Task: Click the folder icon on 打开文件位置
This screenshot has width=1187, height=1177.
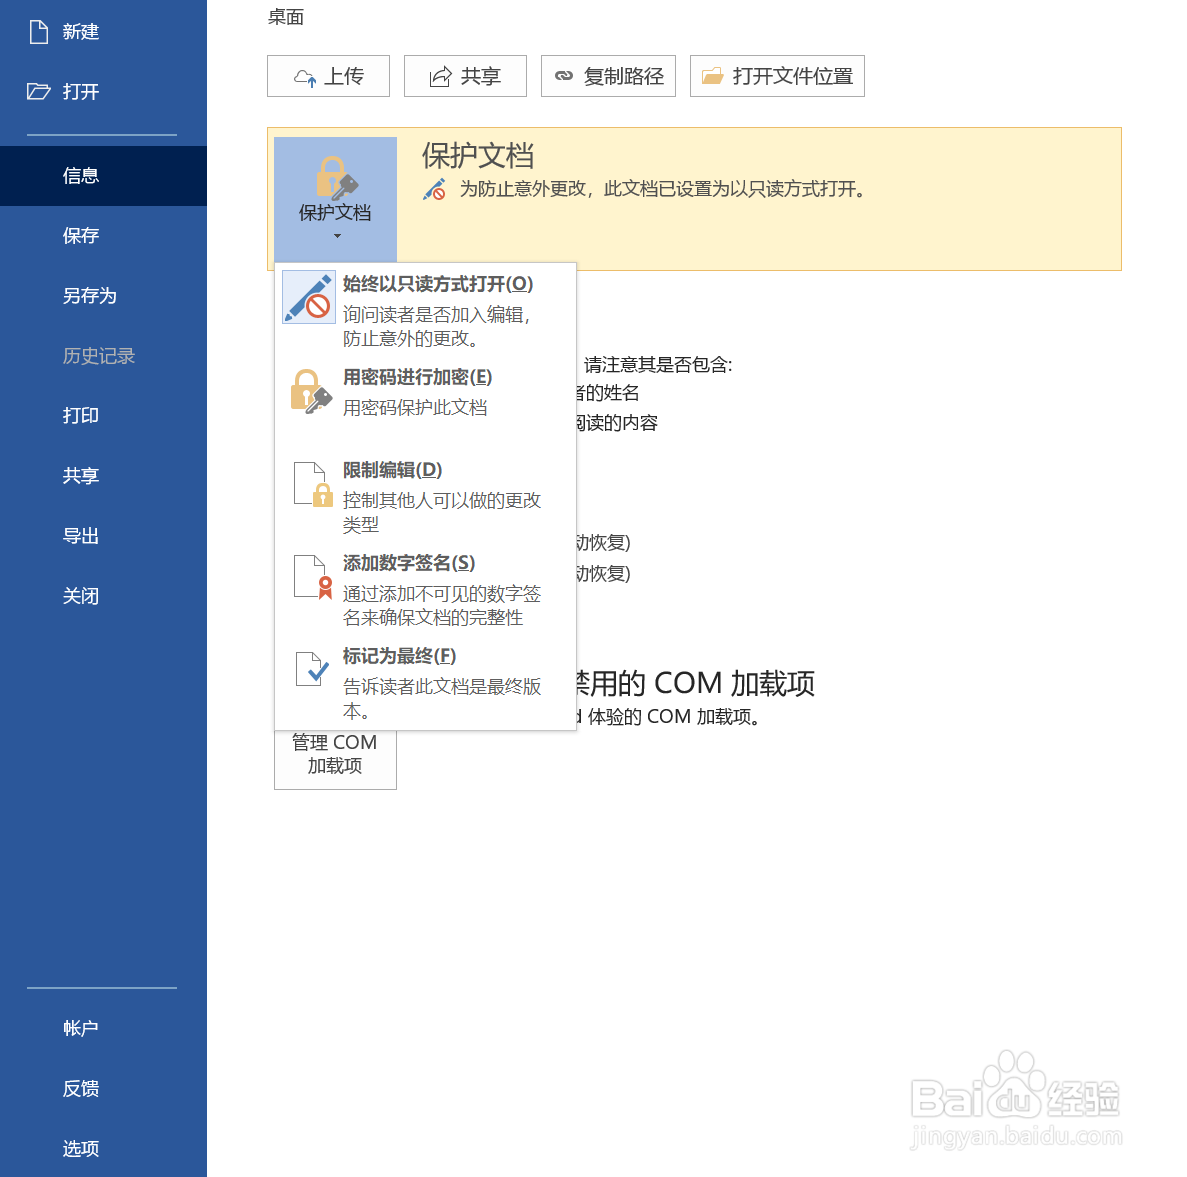Action: (x=713, y=75)
